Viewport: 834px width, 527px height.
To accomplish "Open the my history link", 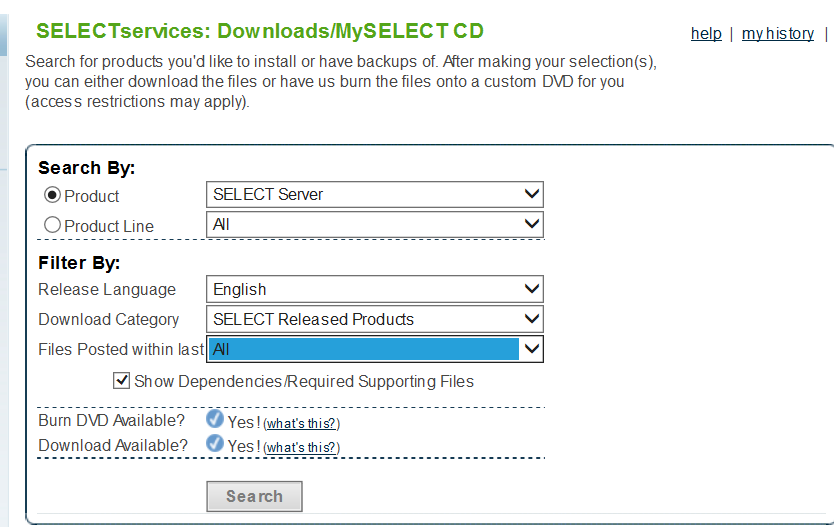I will coord(778,34).
